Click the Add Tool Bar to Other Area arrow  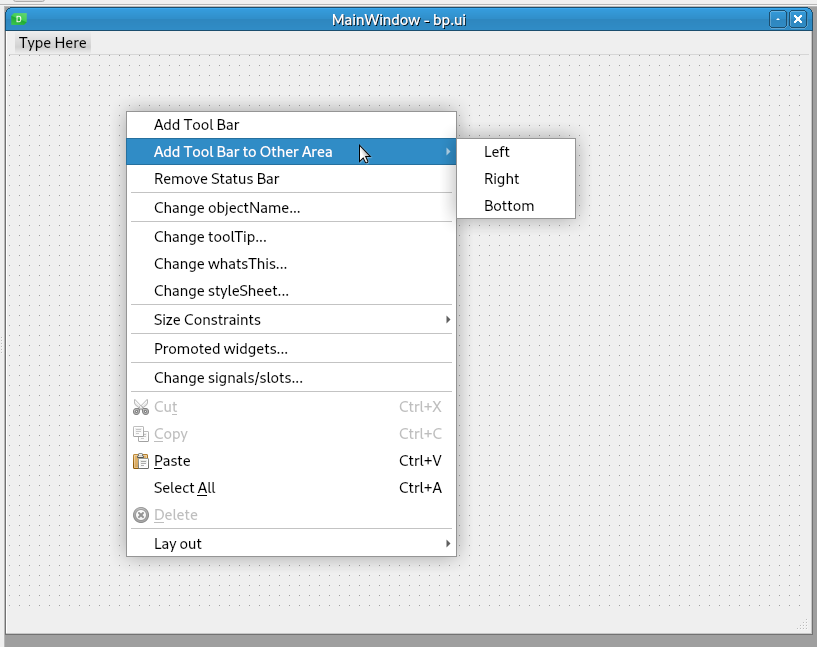coord(448,152)
